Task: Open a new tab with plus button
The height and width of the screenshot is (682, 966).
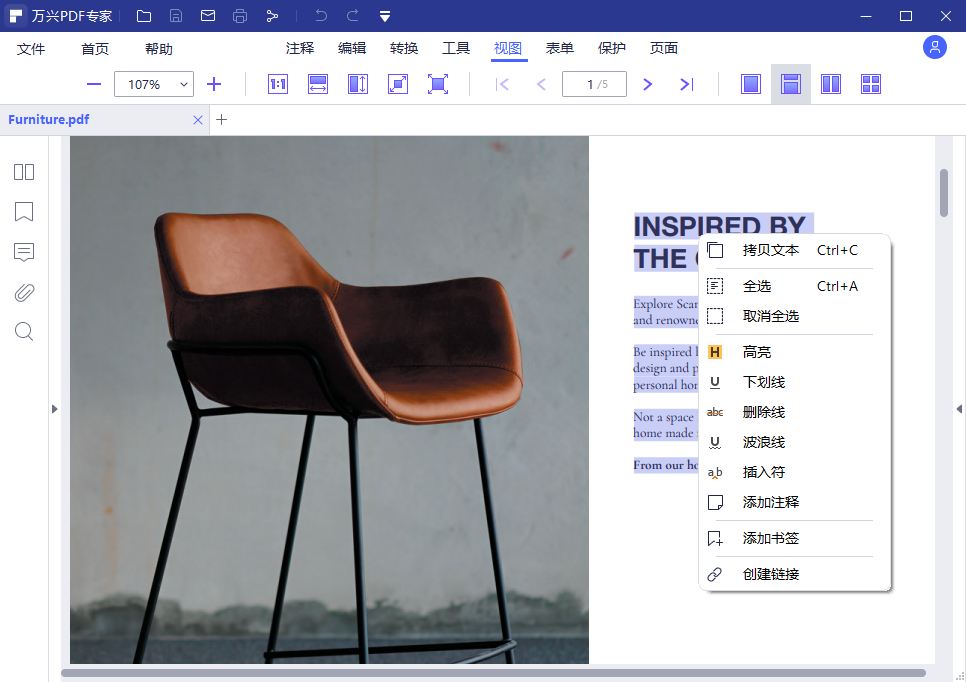Action: tap(222, 120)
